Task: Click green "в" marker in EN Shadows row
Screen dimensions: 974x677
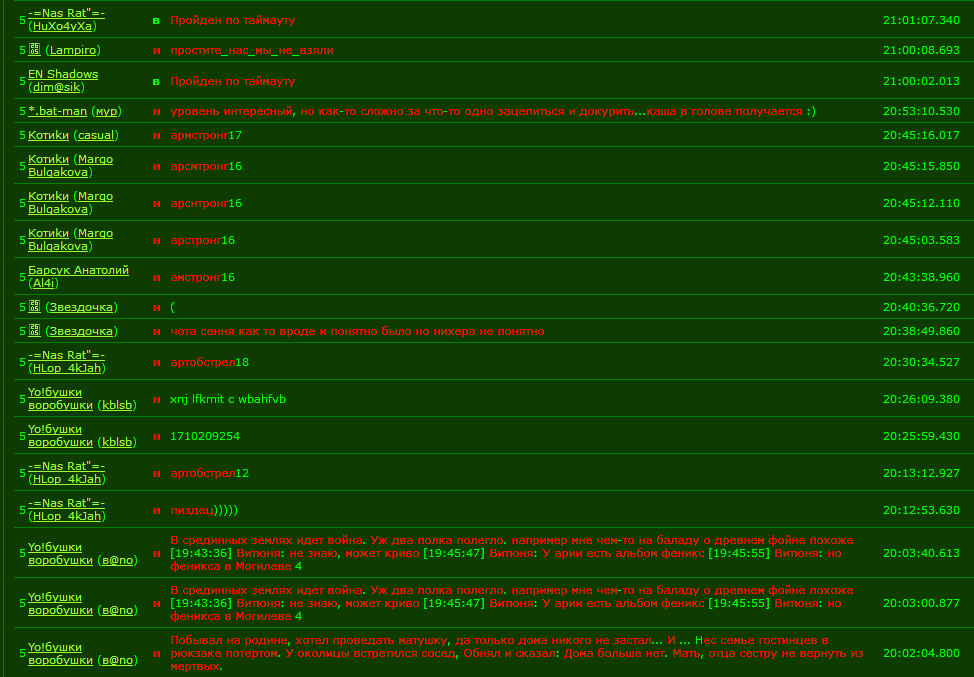Action: click(x=156, y=81)
